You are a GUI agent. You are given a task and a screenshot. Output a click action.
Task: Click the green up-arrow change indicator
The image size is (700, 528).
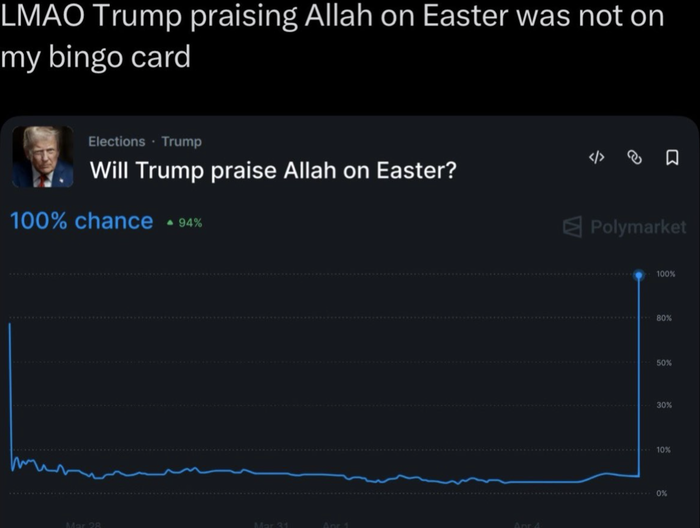pos(170,223)
